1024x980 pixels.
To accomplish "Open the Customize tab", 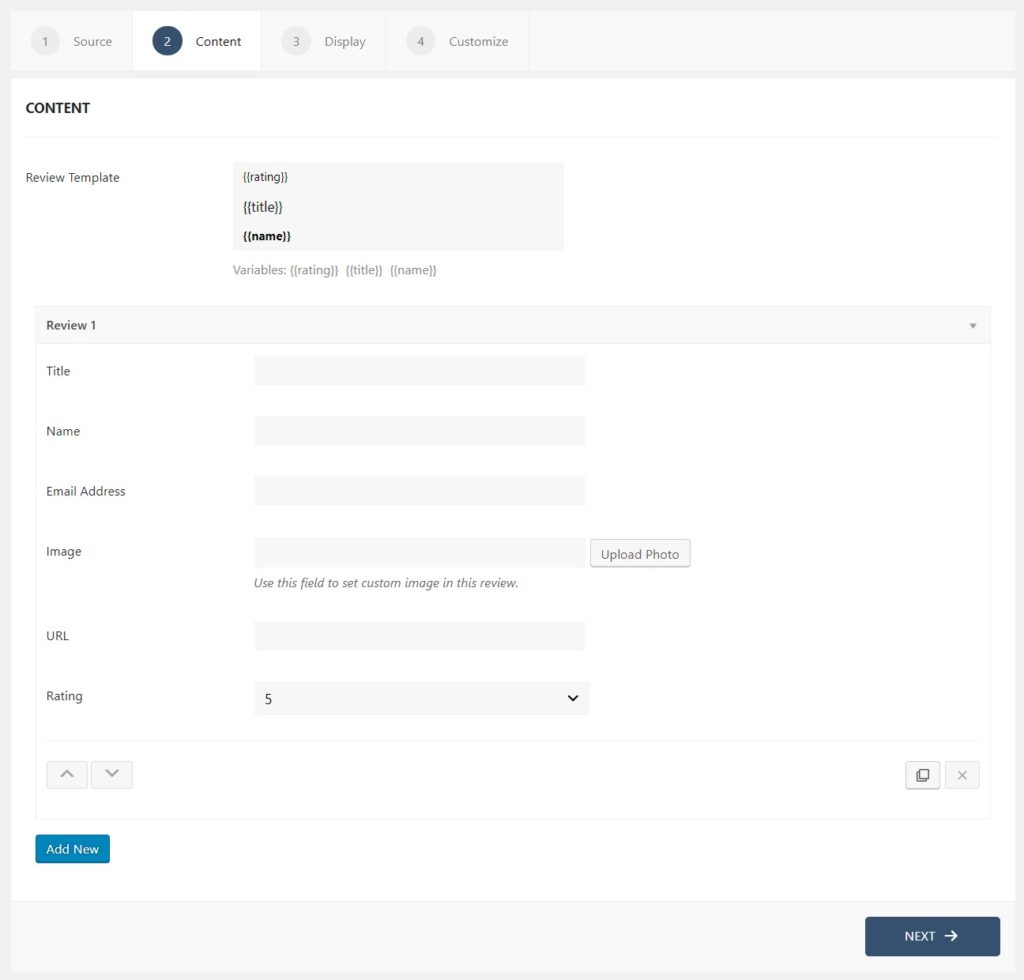I will pyautogui.click(x=478, y=41).
